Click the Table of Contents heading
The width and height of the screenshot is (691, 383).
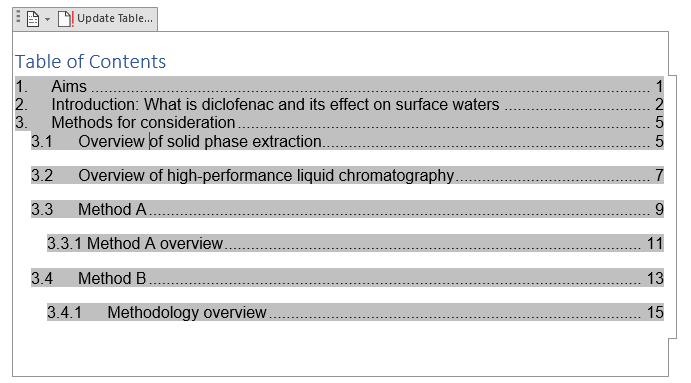90,62
